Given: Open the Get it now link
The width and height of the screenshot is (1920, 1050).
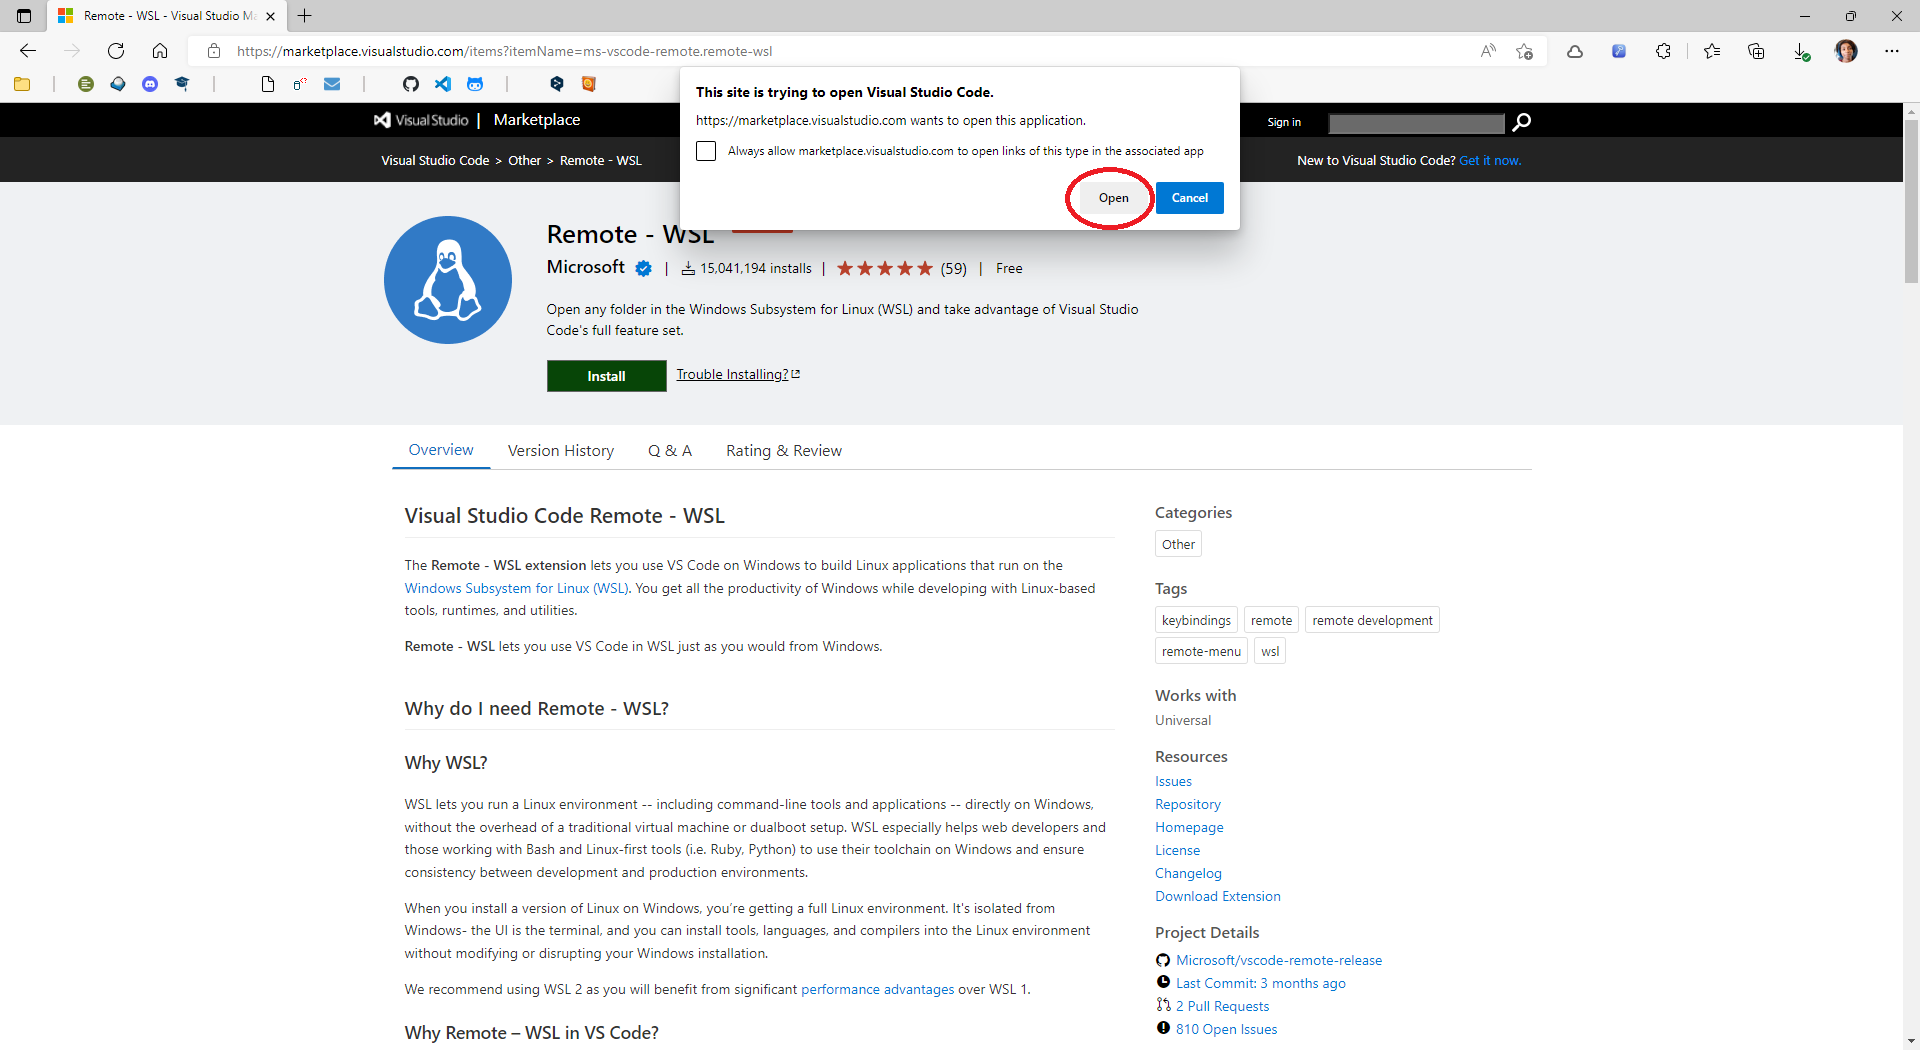Looking at the screenshot, I should pyautogui.click(x=1490, y=160).
